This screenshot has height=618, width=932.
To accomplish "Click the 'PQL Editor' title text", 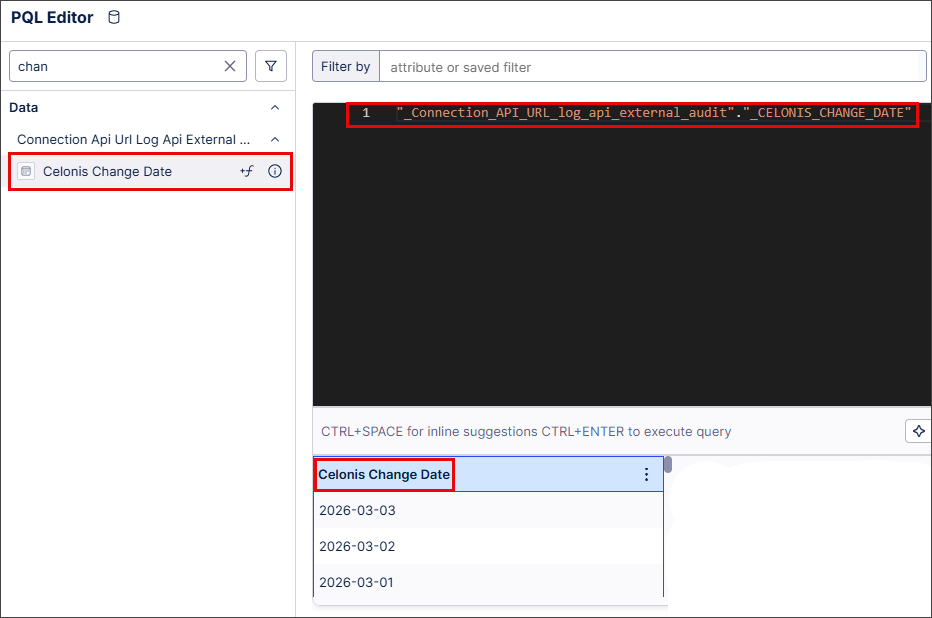I will 52,17.
